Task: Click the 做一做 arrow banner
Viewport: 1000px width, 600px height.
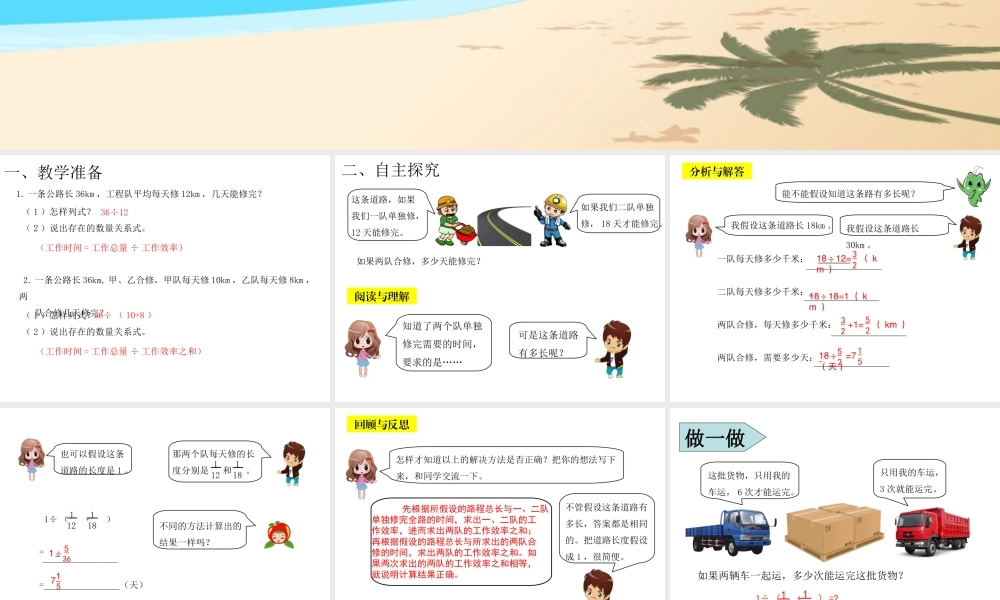Action: tap(722, 437)
